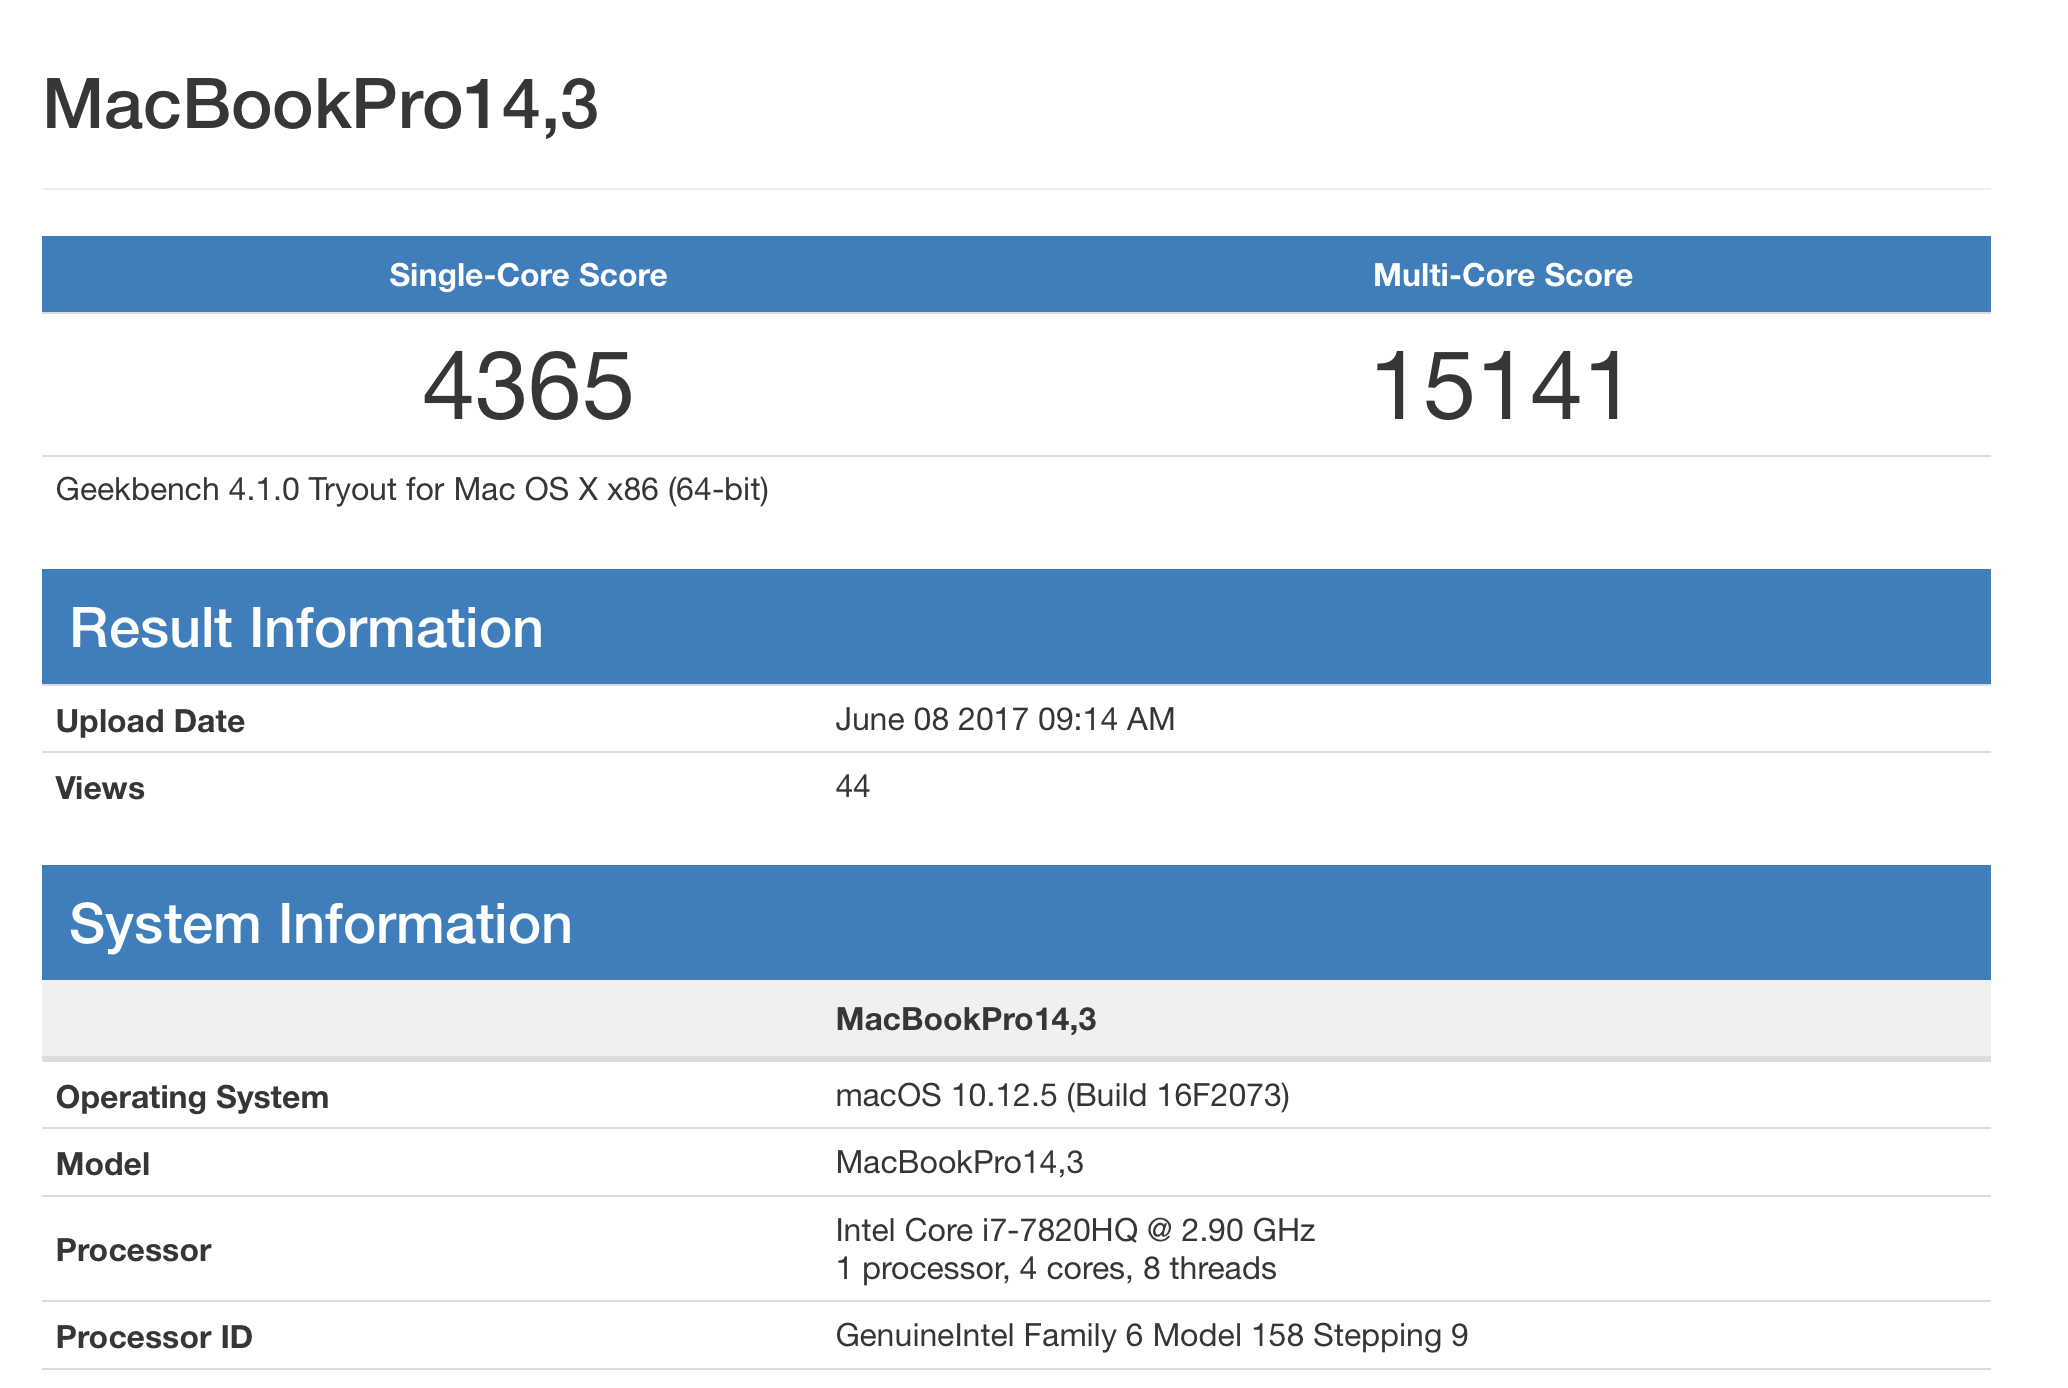Select the upload date June 08 2017 09:14 AM

(x=1005, y=719)
